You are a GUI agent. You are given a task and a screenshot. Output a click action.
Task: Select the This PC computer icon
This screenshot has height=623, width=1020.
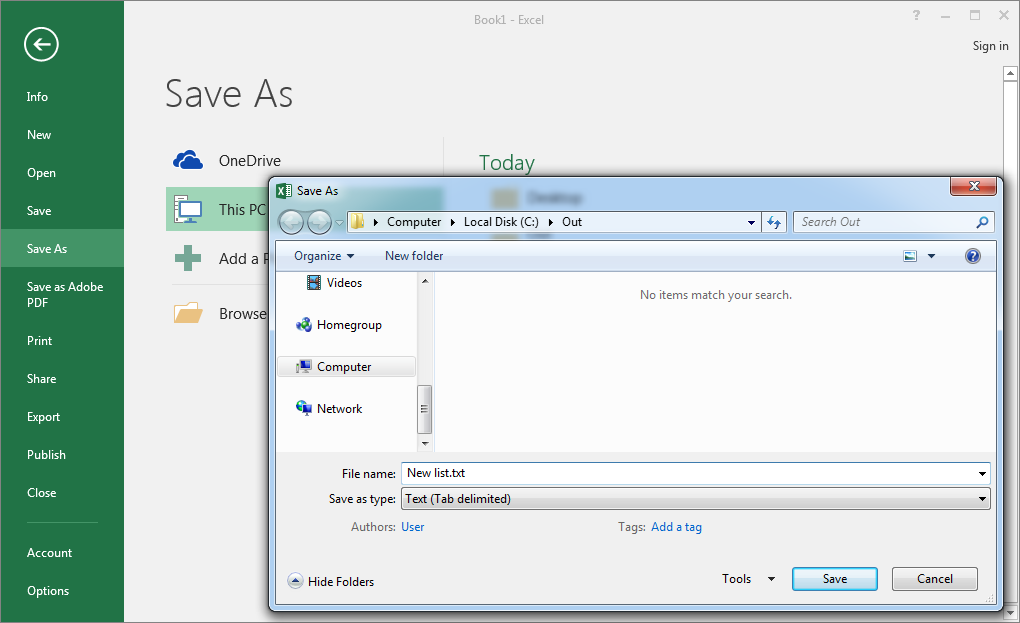[x=188, y=209]
